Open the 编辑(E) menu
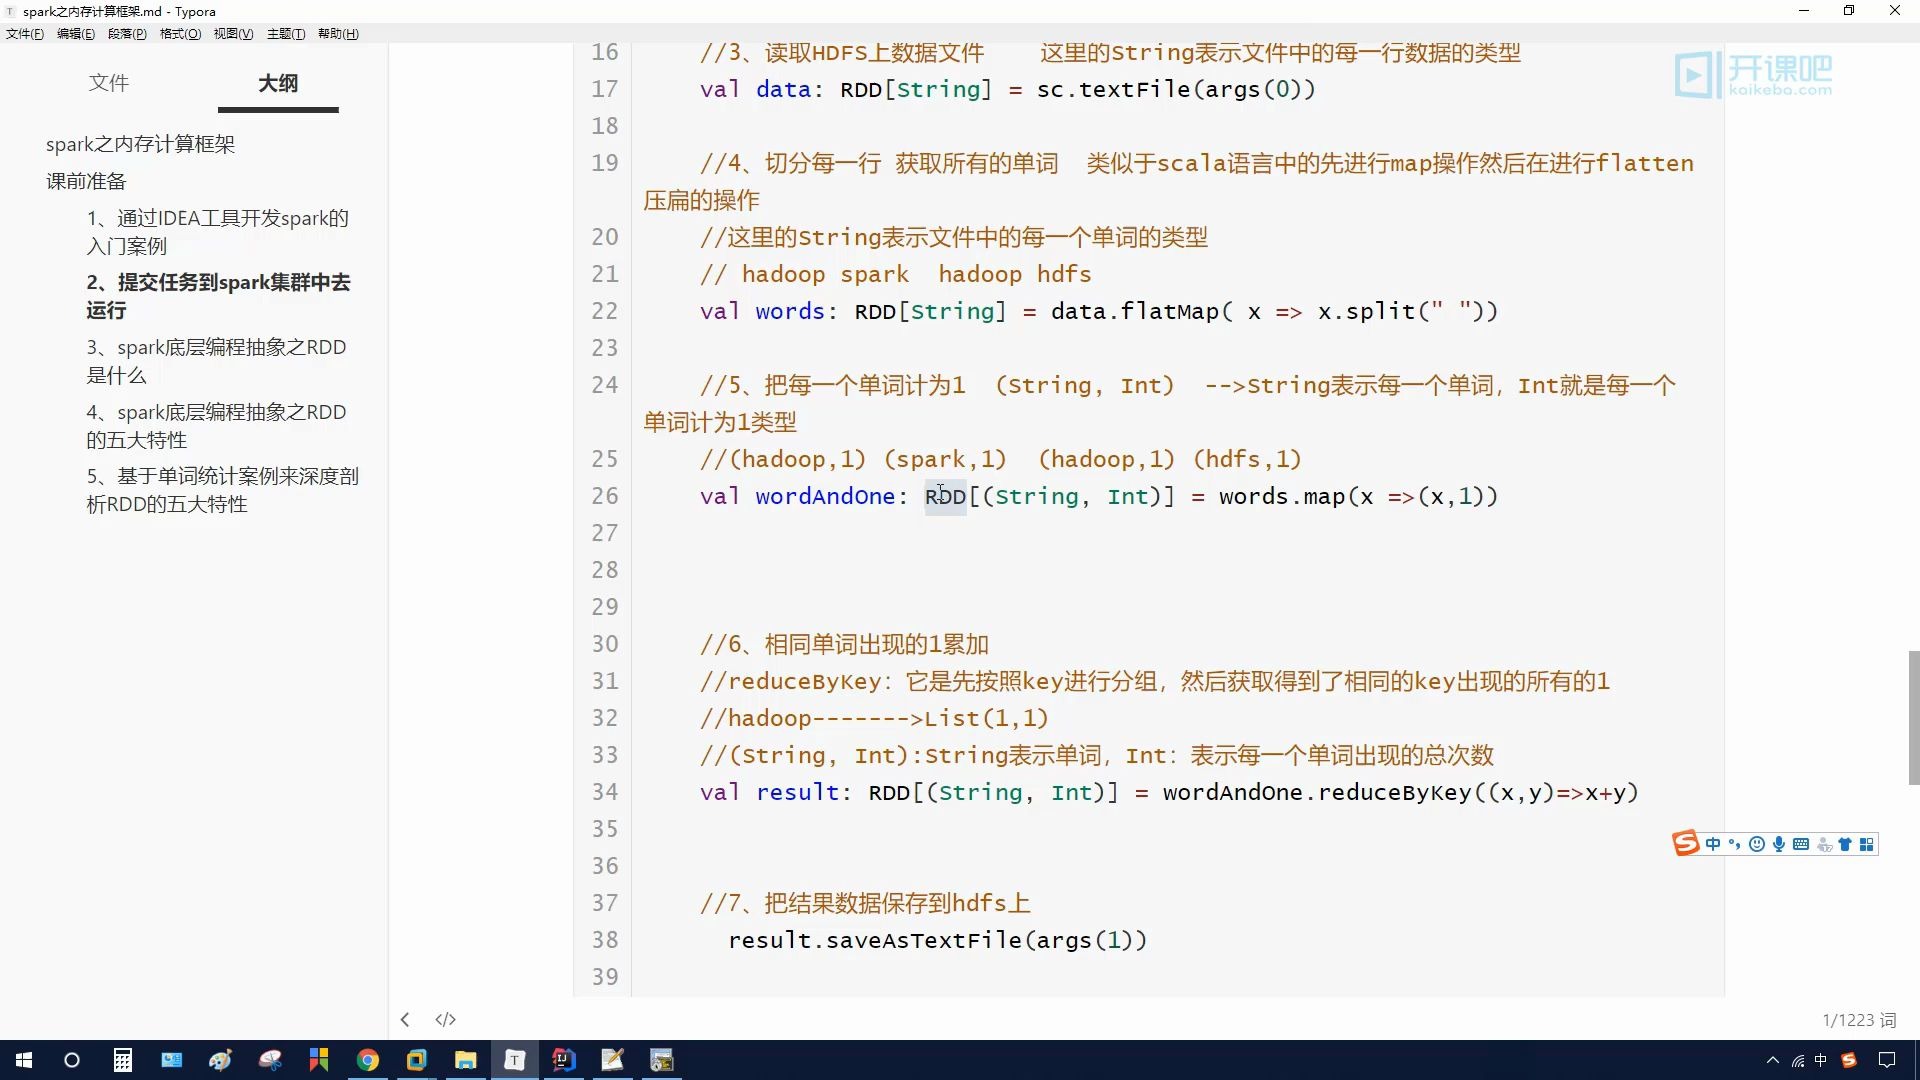Screen dimensions: 1920x1080 [x=76, y=34]
